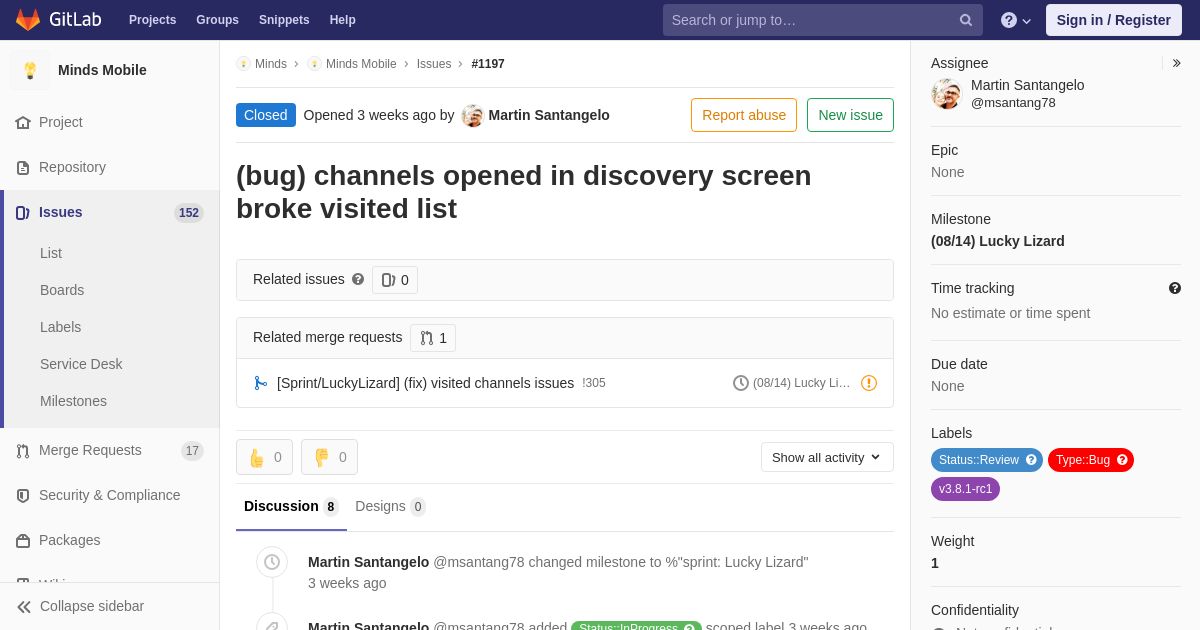Click the Issues count badge 152
The width and height of the screenshot is (1200, 630).
189,213
